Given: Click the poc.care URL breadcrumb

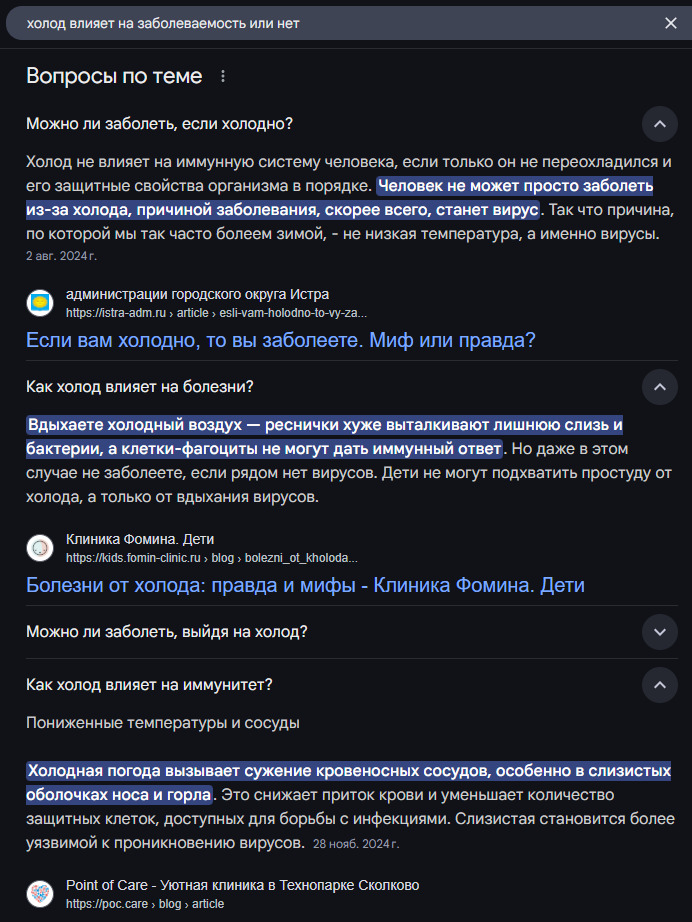Looking at the screenshot, I should click(144, 904).
